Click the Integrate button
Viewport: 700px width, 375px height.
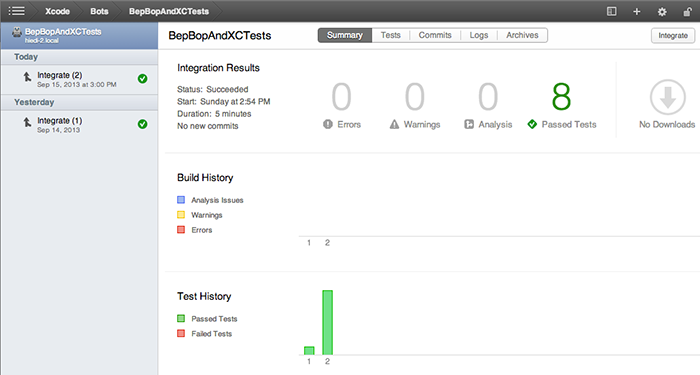point(673,36)
